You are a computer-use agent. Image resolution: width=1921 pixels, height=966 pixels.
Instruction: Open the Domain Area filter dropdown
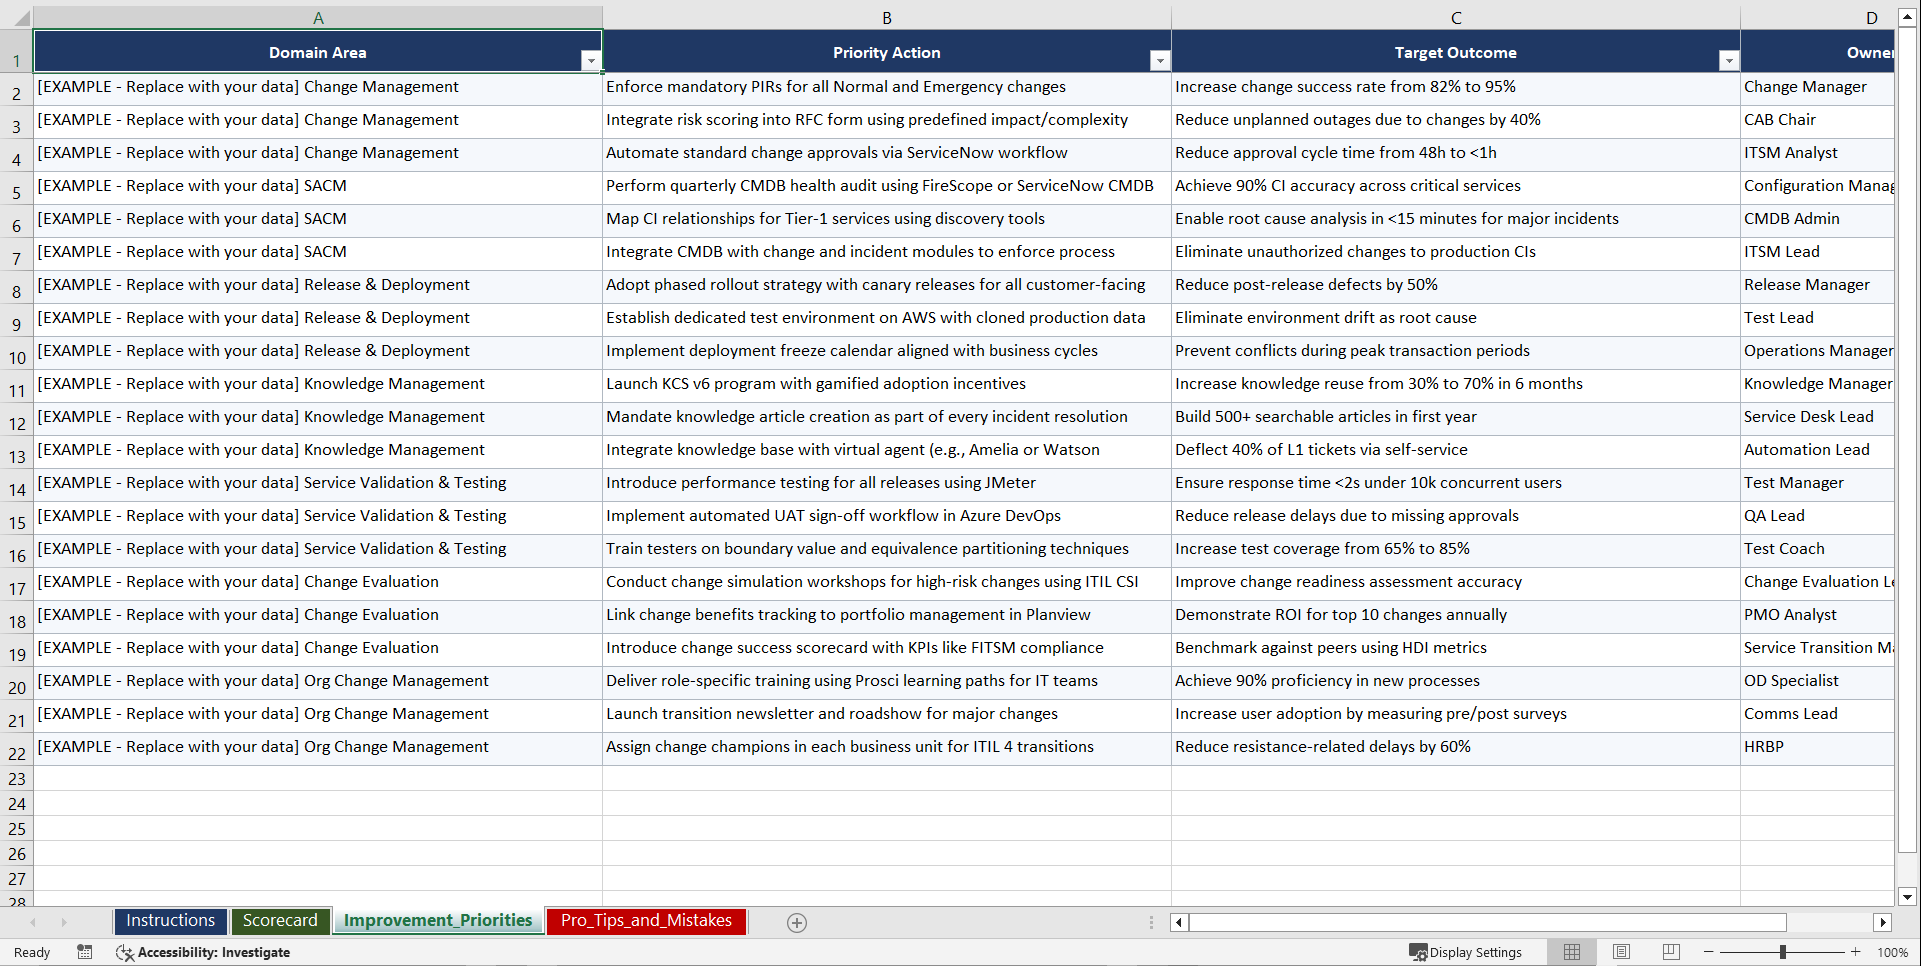click(x=591, y=60)
